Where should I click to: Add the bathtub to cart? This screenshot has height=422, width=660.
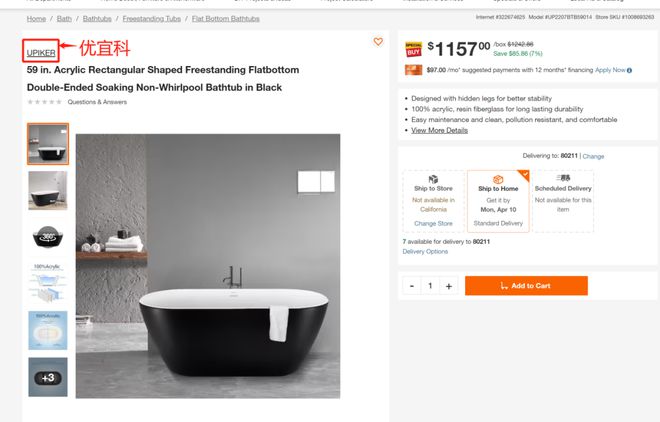526,286
